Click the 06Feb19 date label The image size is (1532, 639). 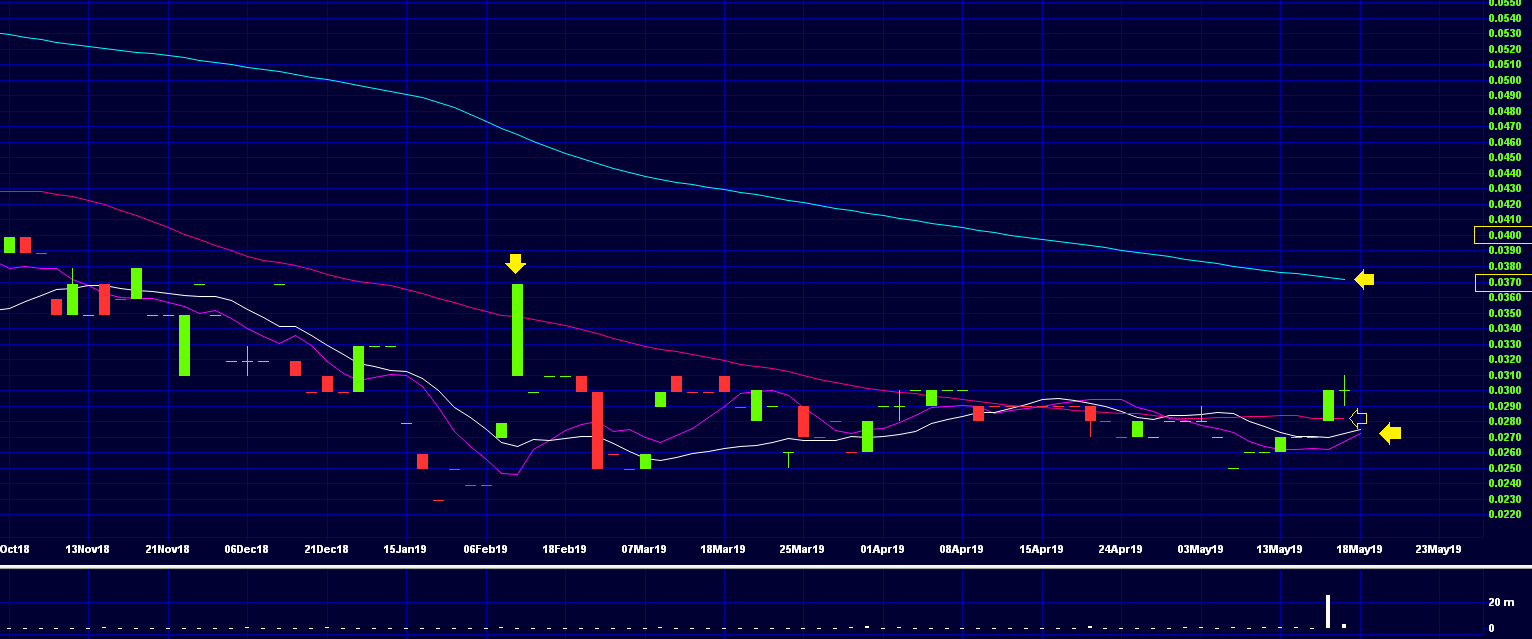tap(485, 549)
